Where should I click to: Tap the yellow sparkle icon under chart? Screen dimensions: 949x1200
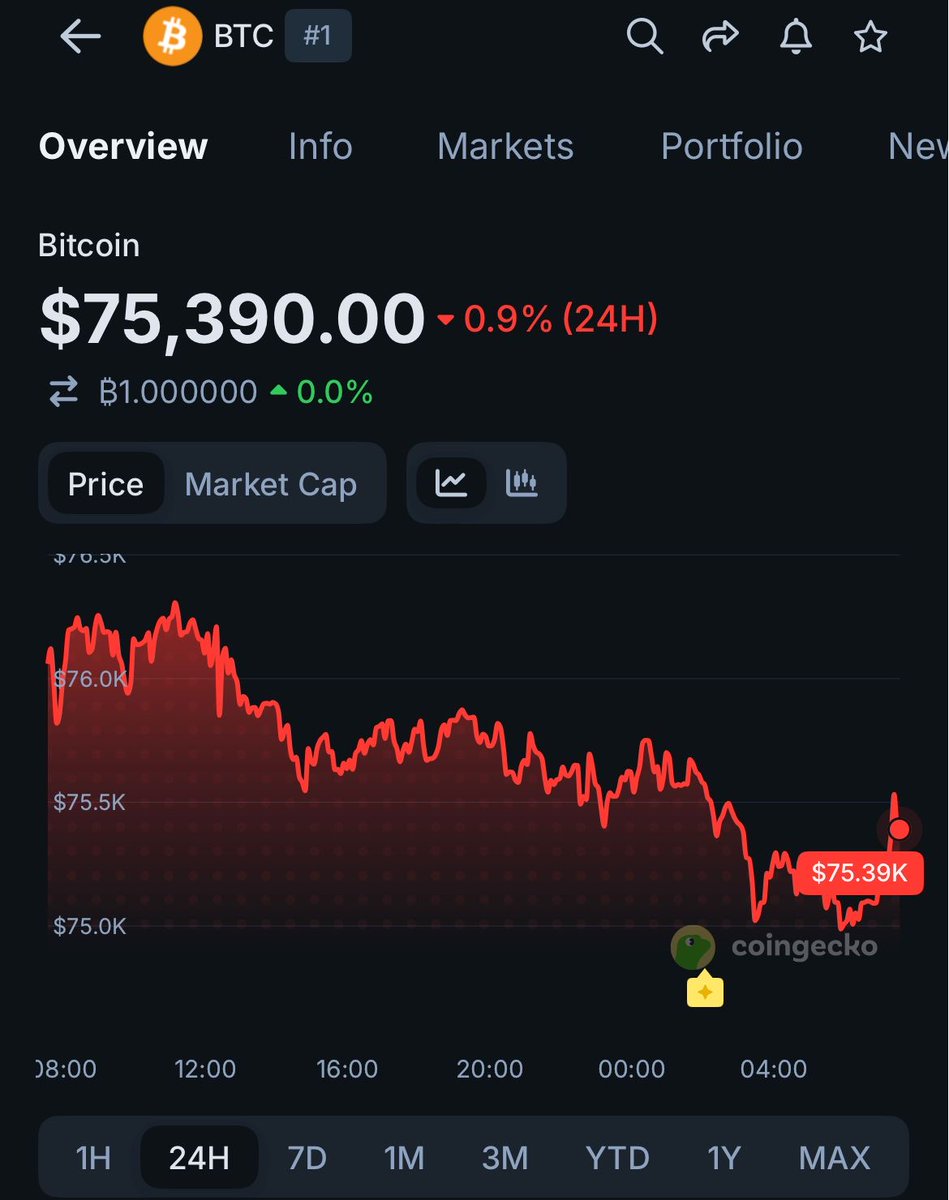coord(705,991)
